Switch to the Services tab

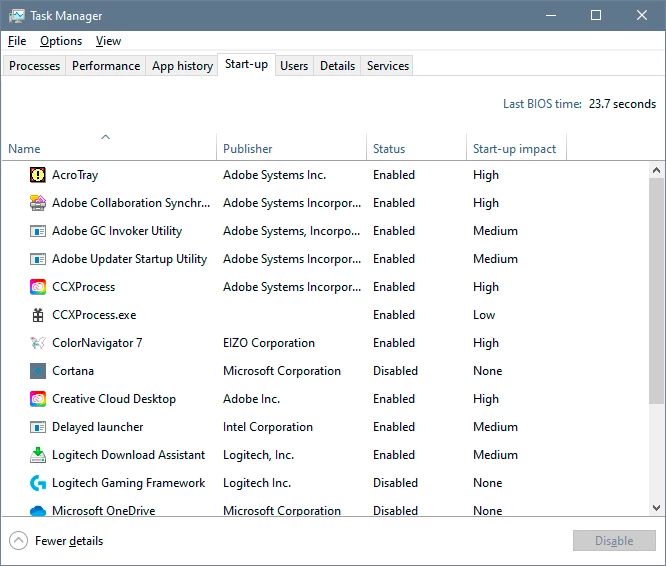388,66
